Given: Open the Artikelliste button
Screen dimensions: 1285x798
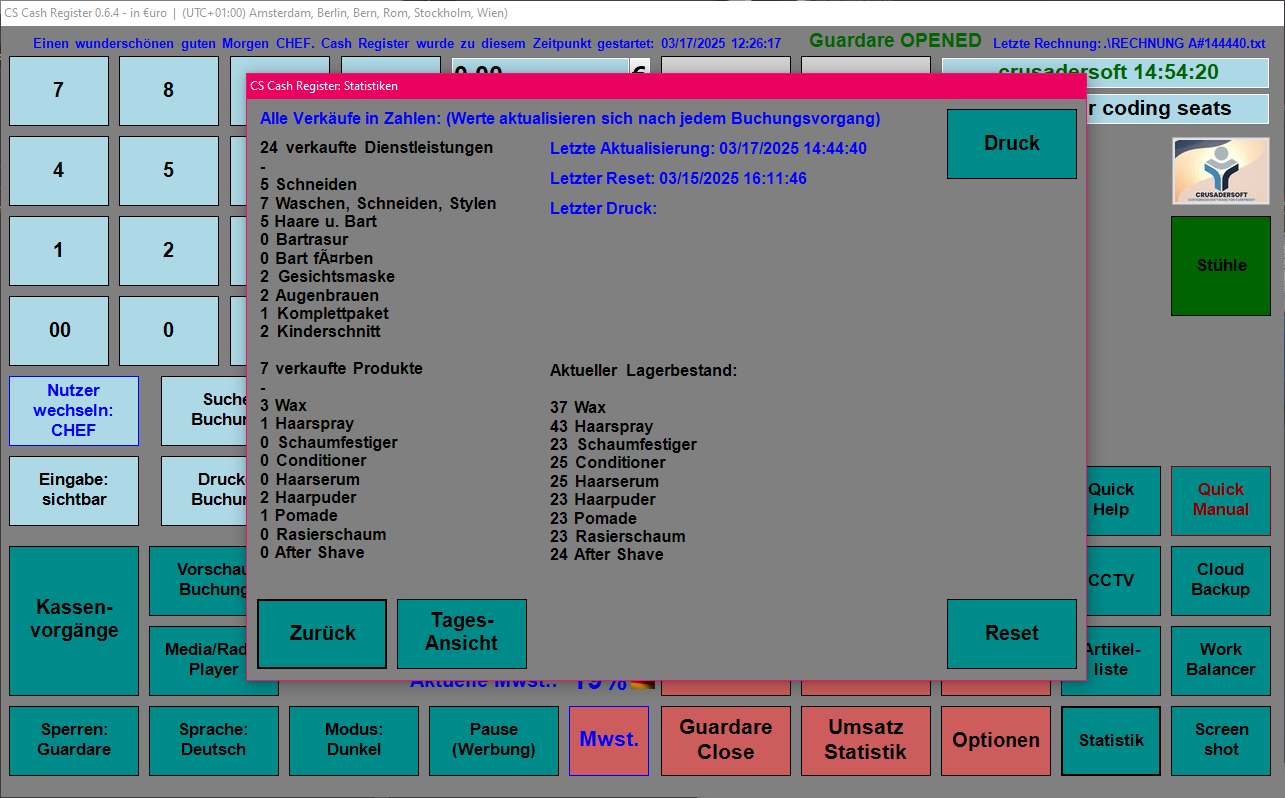Looking at the screenshot, I should coord(1122,661).
